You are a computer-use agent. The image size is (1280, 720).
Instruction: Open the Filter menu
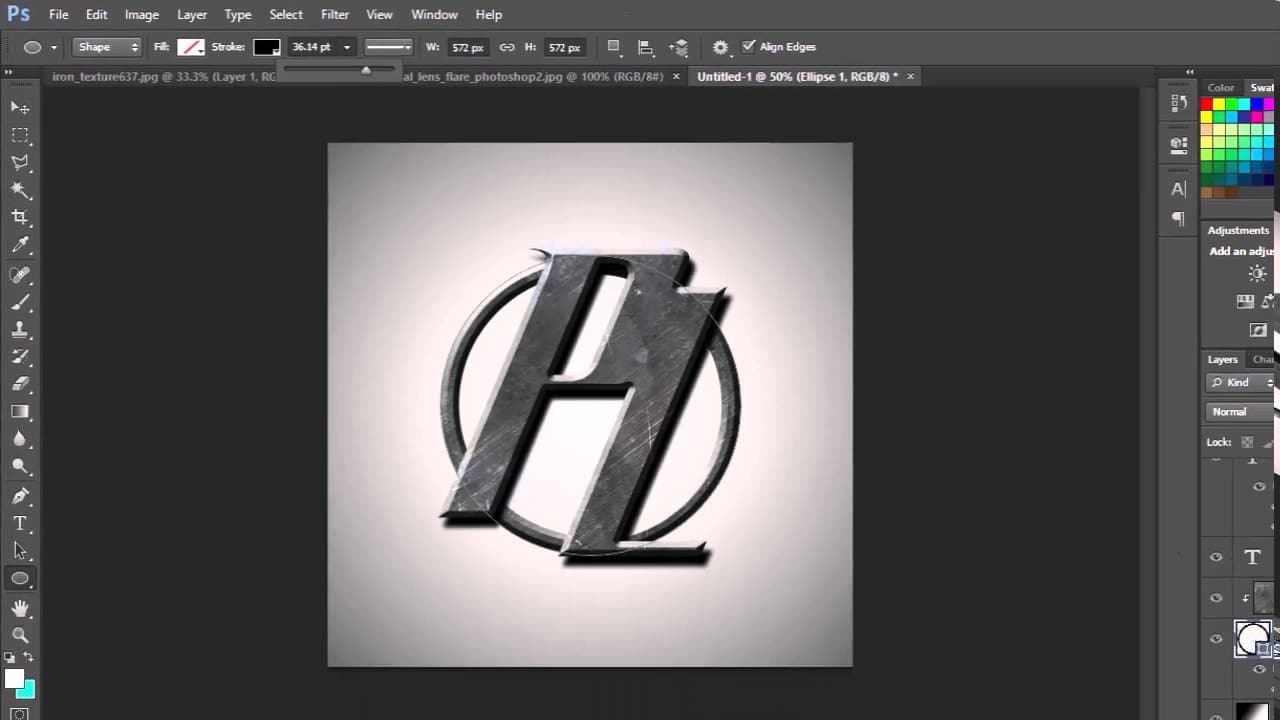334,14
